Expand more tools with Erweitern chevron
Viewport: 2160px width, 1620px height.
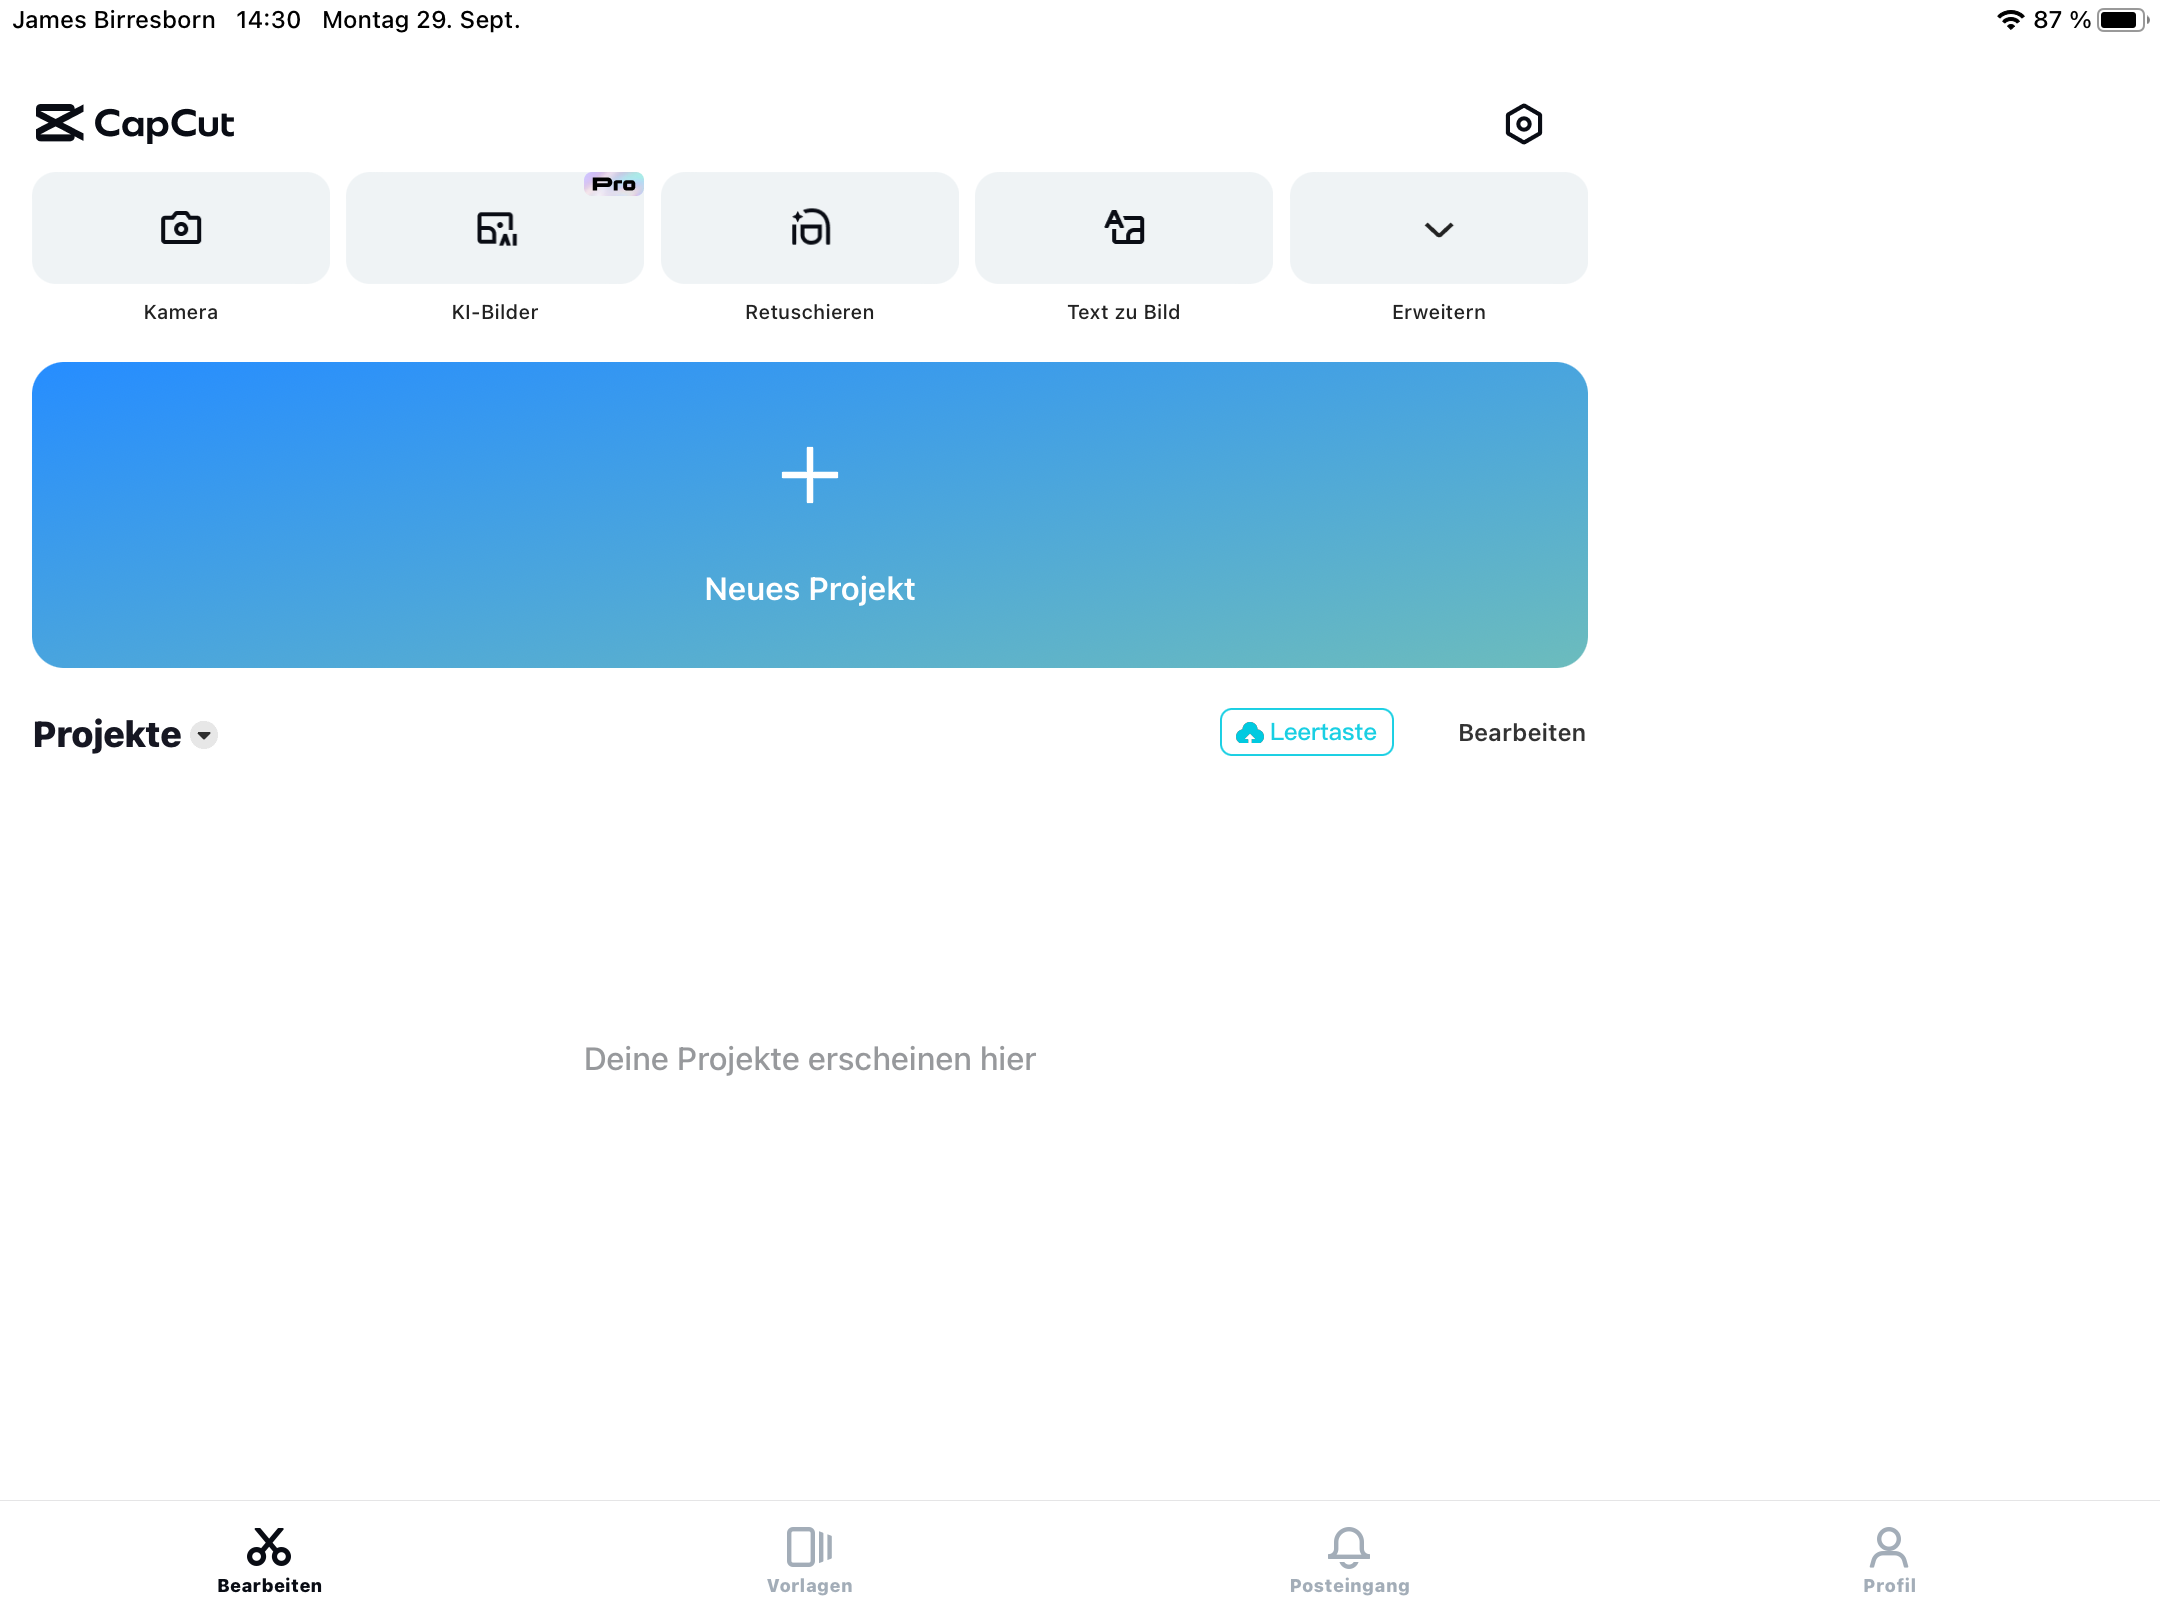pos(1438,229)
